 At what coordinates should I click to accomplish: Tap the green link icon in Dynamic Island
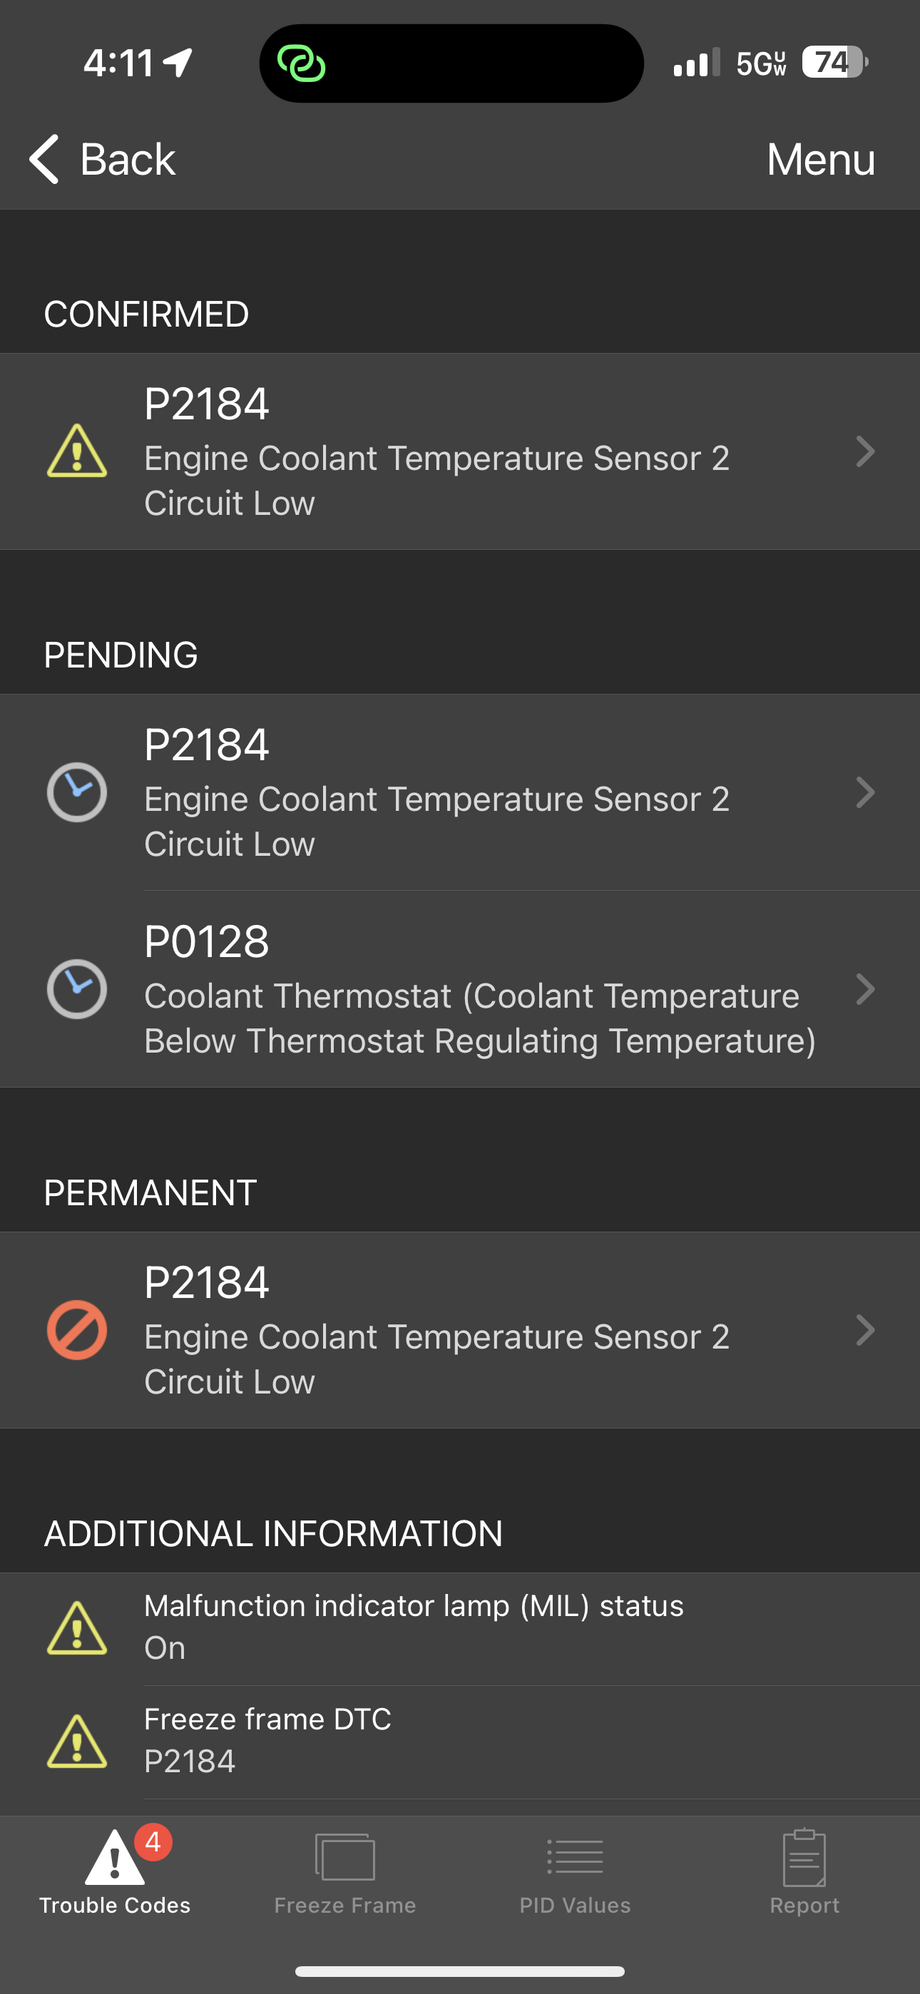[301, 64]
